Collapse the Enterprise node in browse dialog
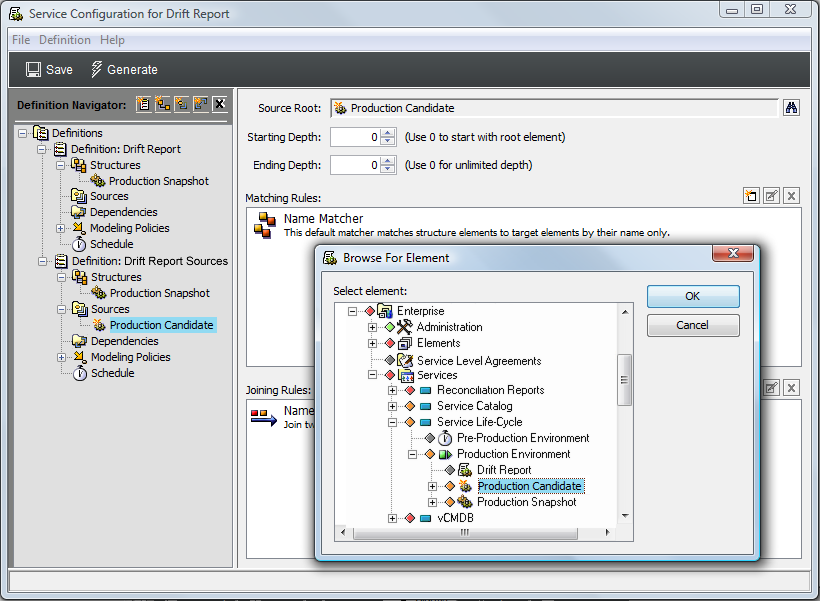820x601 pixels. coord(352,311)
